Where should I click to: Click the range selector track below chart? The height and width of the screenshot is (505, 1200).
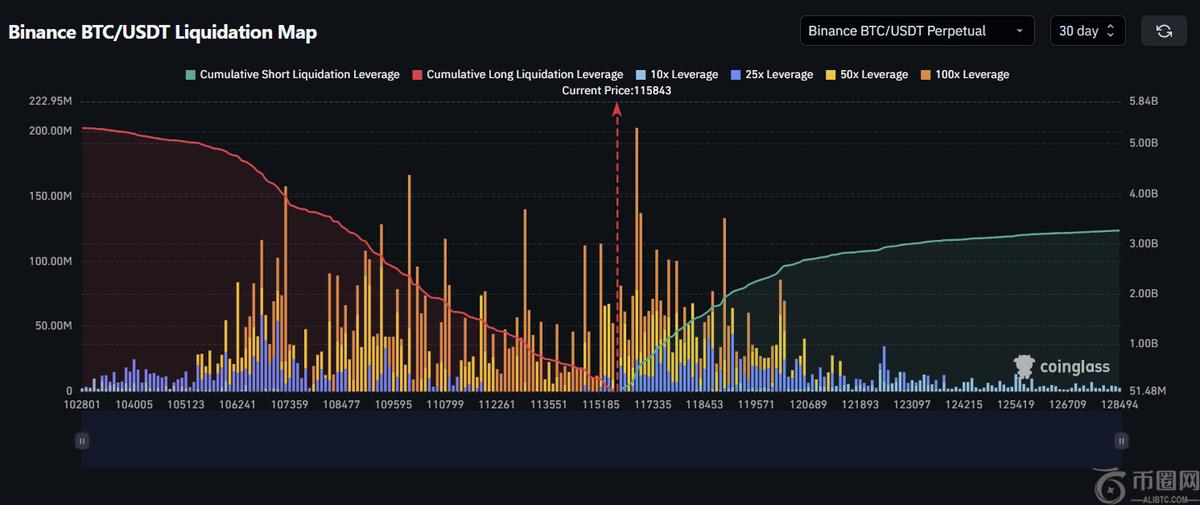(x=600, y=440)
